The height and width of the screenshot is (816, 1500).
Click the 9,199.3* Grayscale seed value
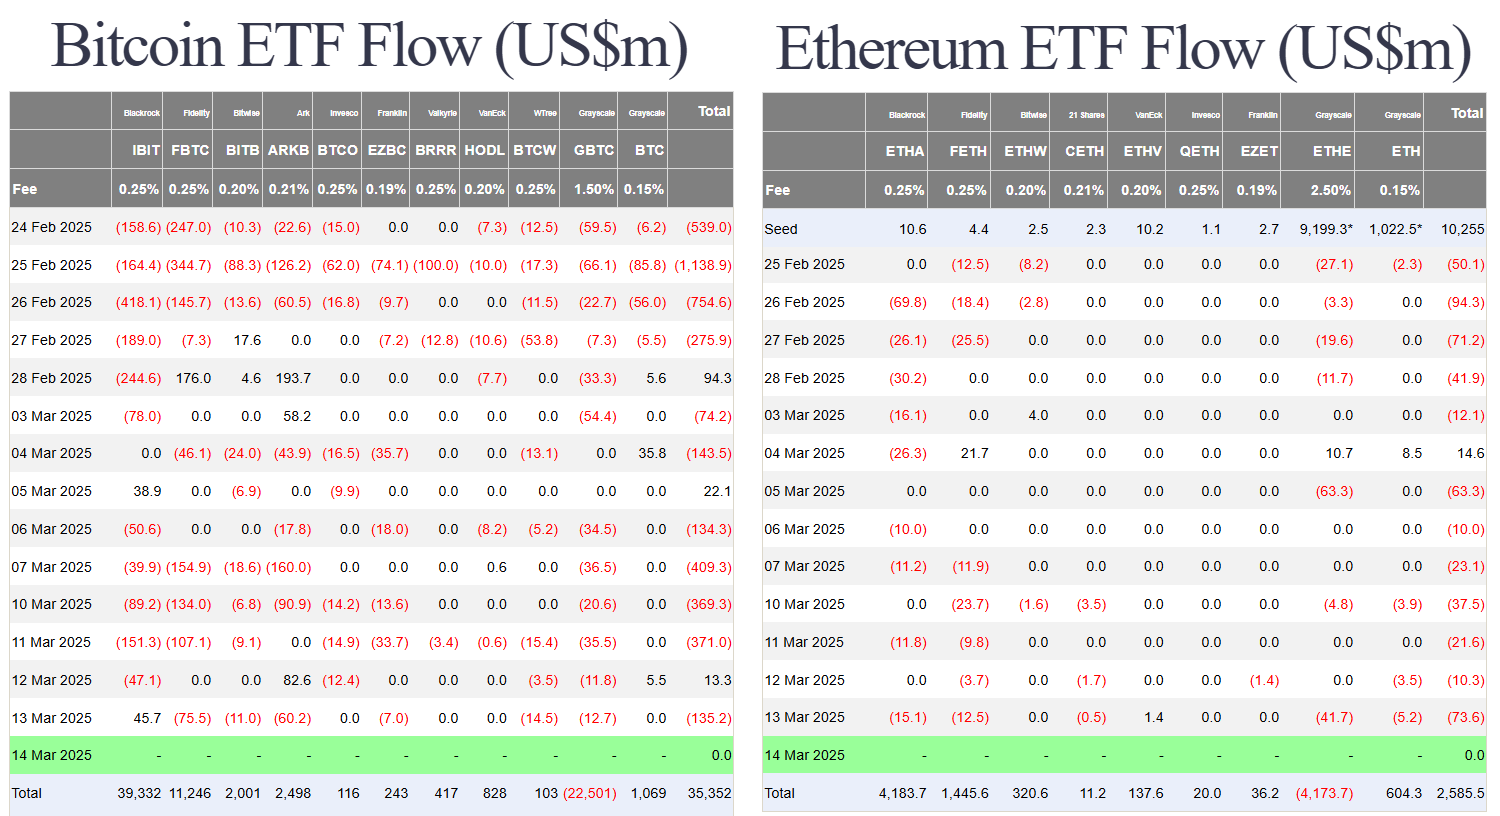pos(1326,229)
